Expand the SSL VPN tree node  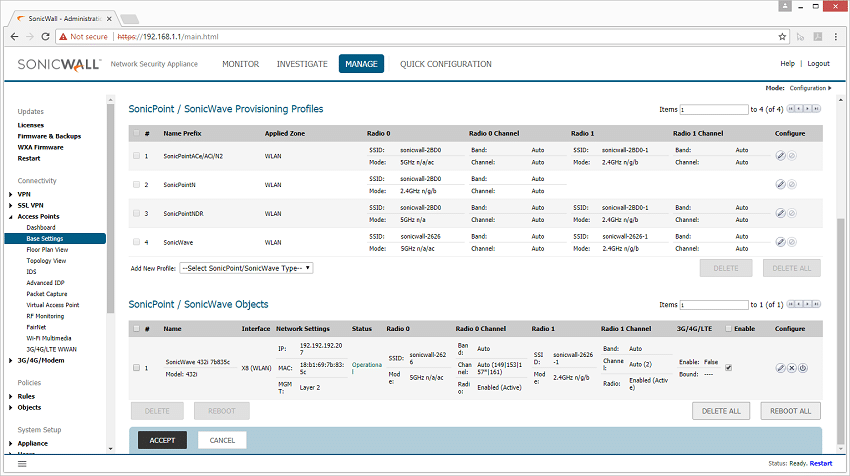tap(11, 205)
